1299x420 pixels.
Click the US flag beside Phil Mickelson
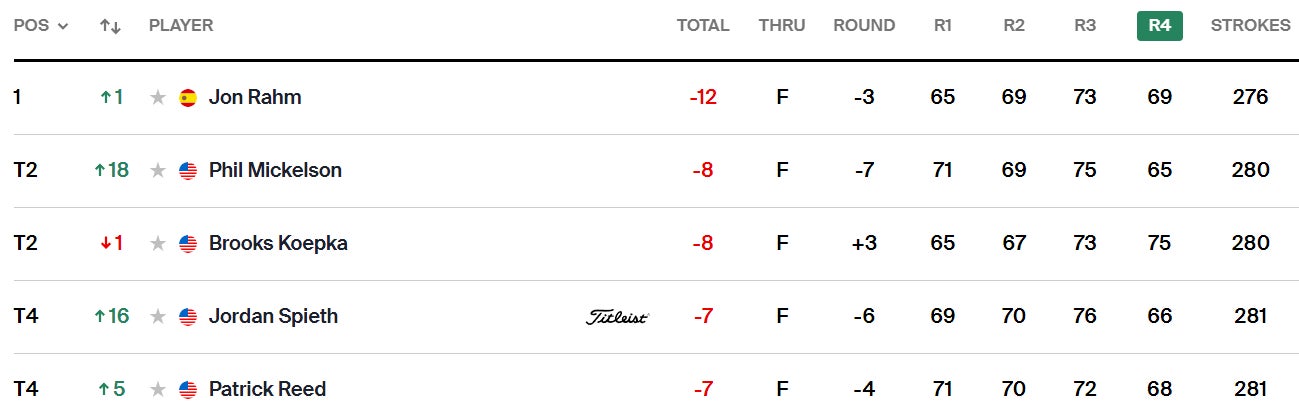tap(188, 171)
